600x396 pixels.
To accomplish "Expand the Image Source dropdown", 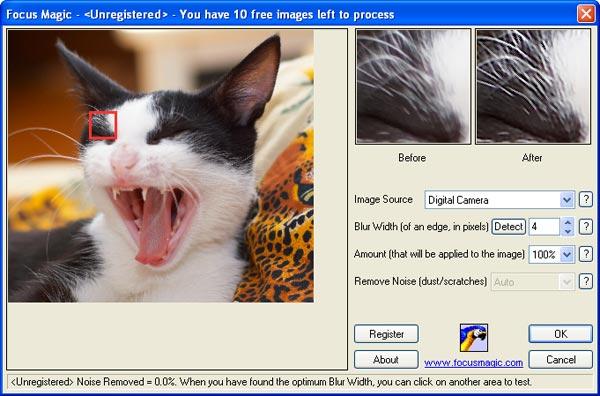I will pyautogui.click(x=567, y=200).
